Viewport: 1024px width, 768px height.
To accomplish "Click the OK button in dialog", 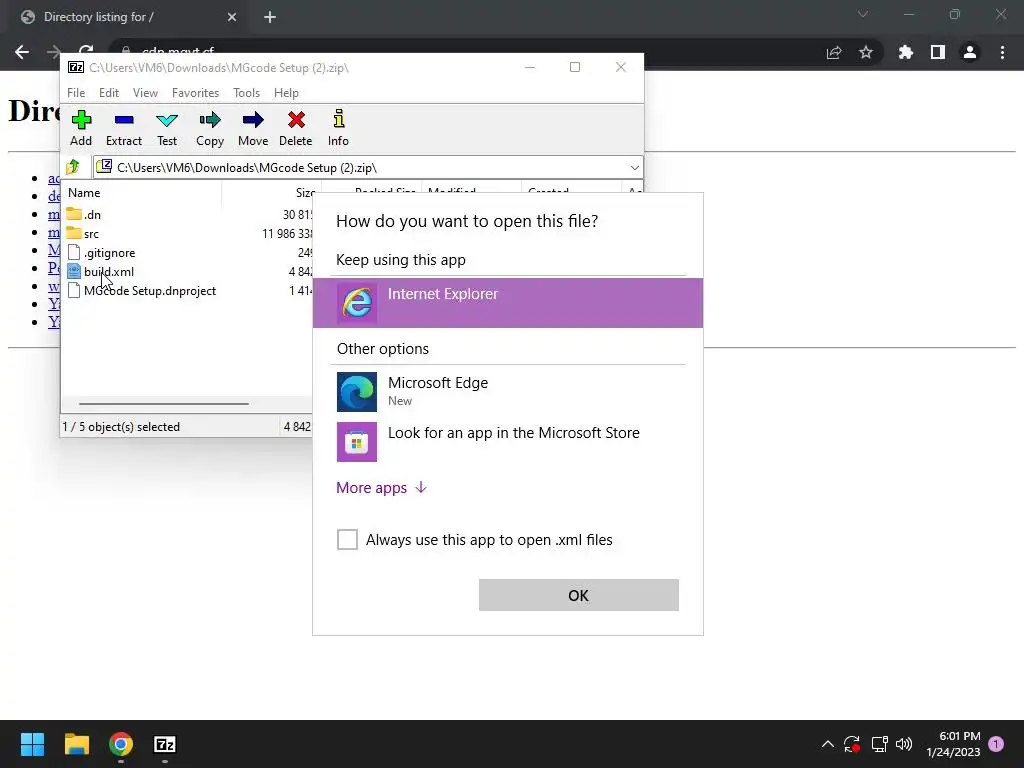I will point(579,595).
